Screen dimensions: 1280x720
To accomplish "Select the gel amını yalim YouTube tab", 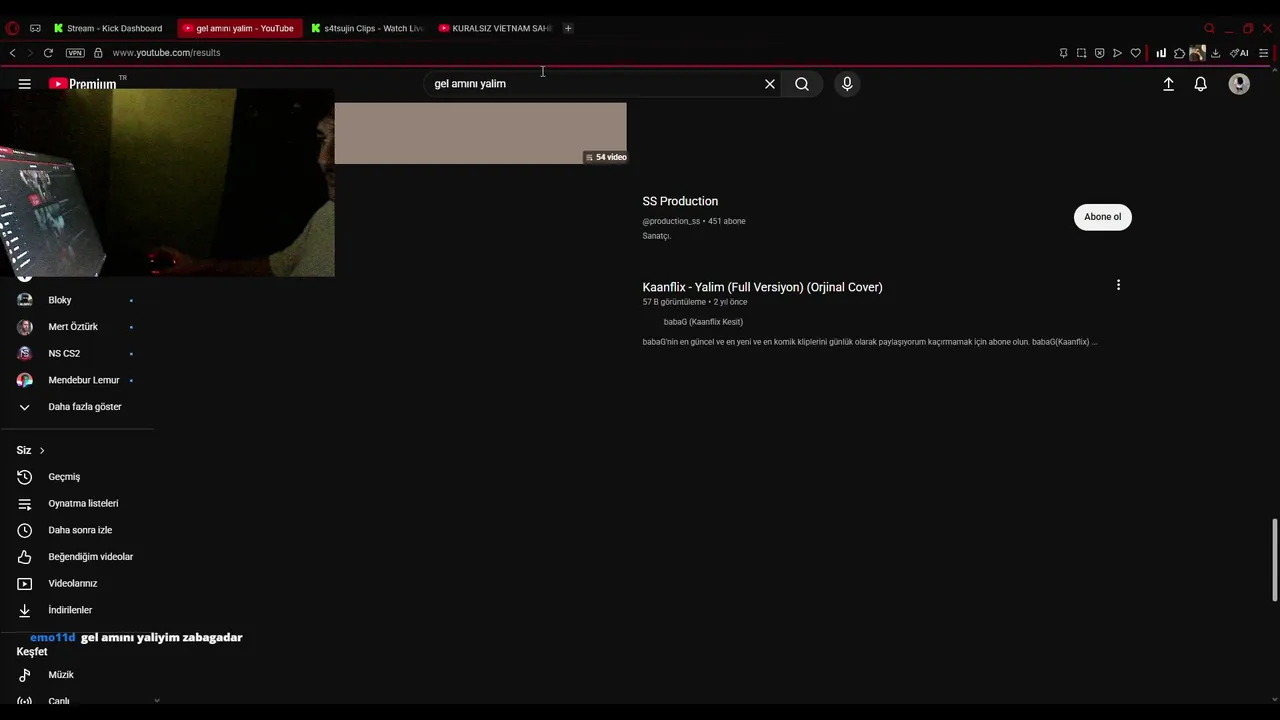I will pyautogui.click(x=238, y=28).
